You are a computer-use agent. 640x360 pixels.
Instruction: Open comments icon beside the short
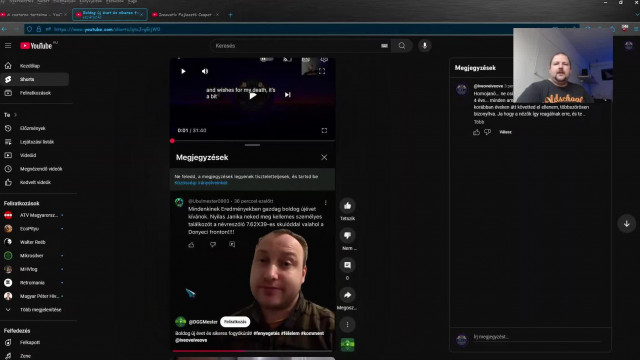tap(347, 265)
